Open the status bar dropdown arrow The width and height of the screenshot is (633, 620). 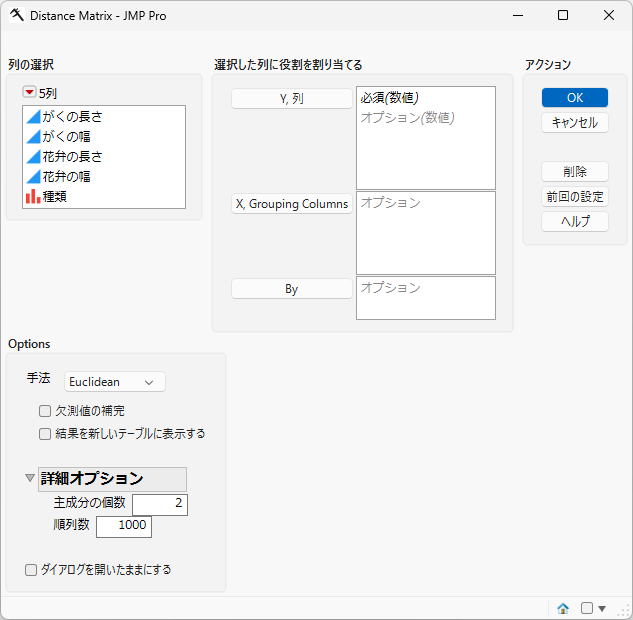(x=602, y=608)
